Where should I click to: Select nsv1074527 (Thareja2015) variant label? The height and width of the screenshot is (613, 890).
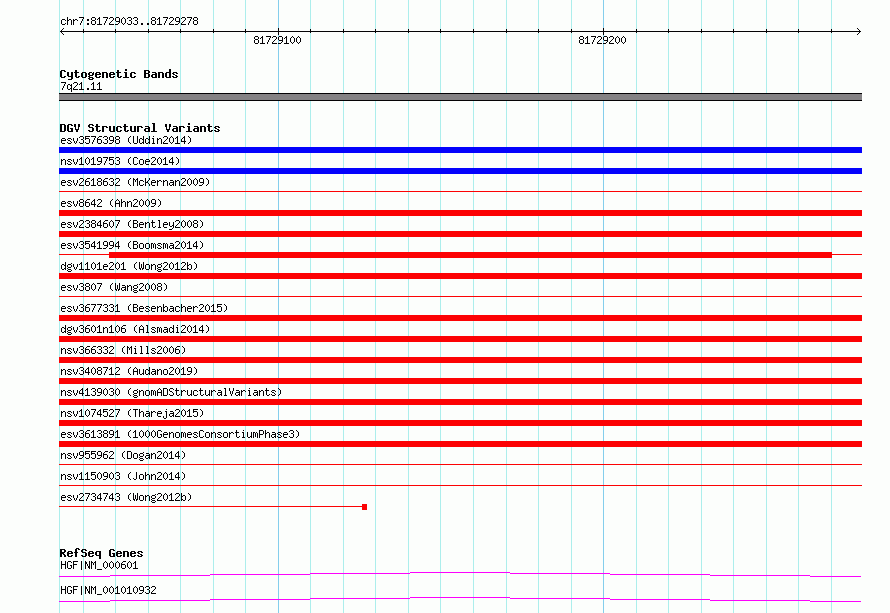pos(132,413)
